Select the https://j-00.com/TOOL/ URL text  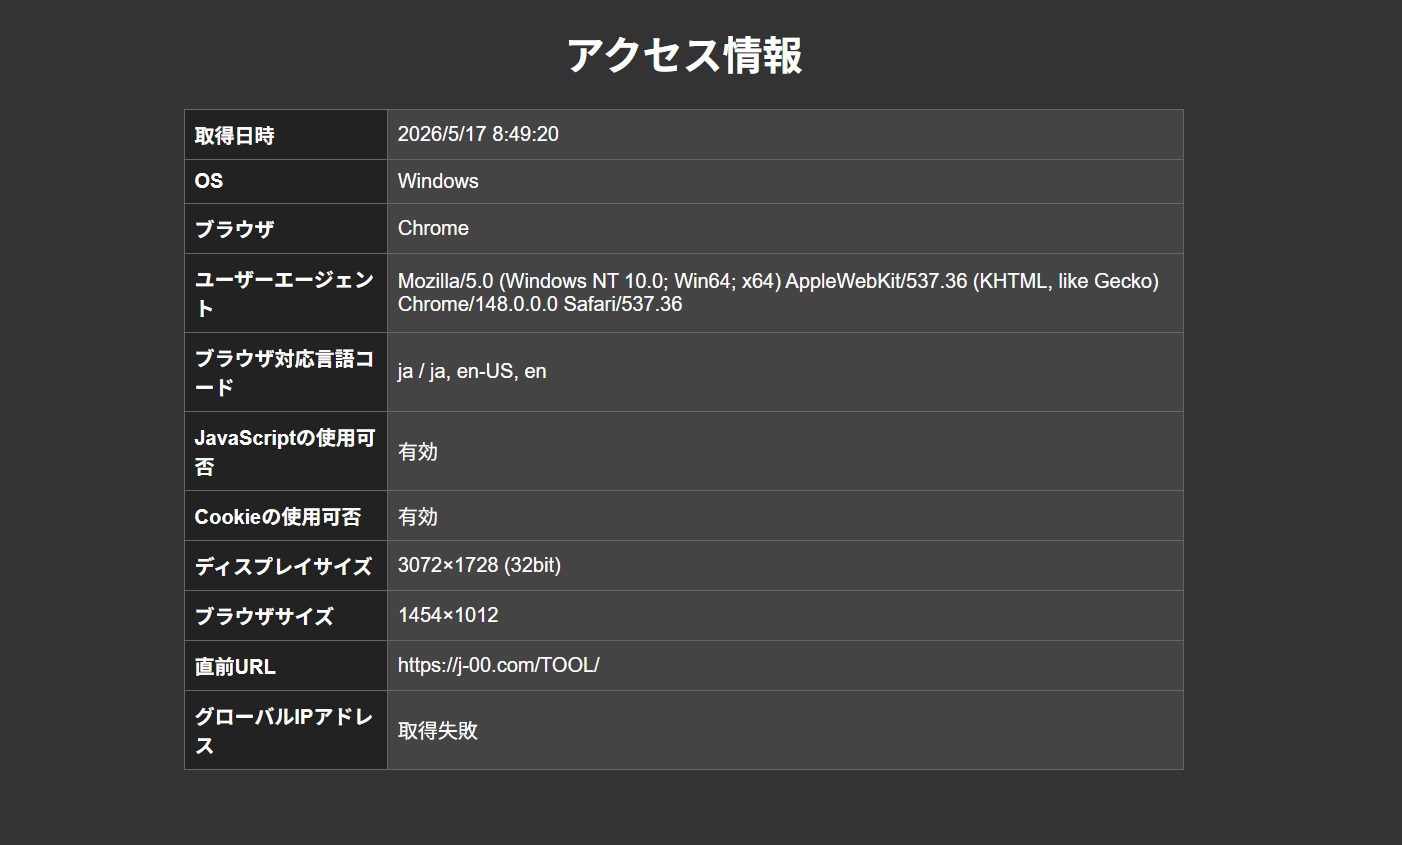tap(498, 665)
